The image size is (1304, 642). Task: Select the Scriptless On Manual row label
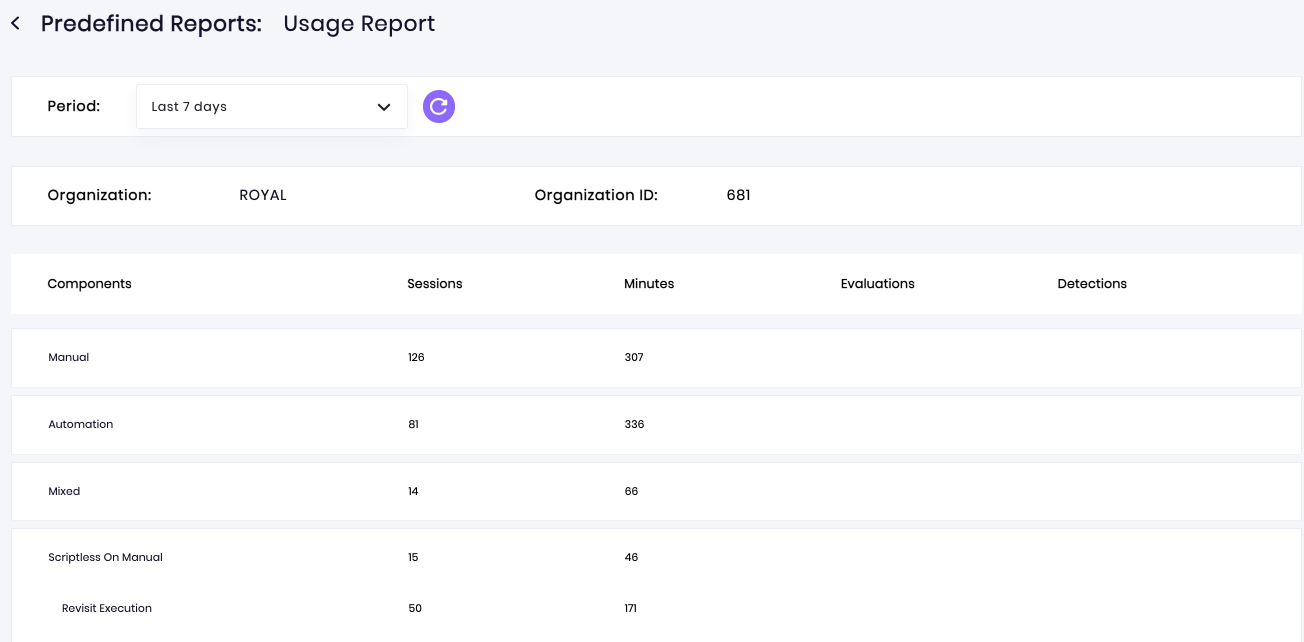pos(105,557)
